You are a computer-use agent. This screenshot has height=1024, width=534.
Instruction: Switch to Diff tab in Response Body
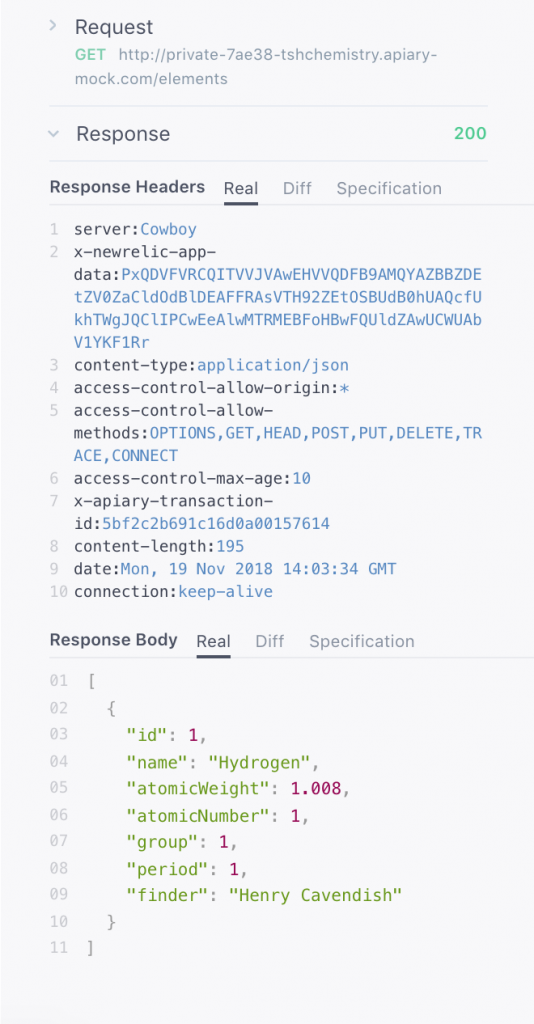pyautogui.click(x=270, y=641)
